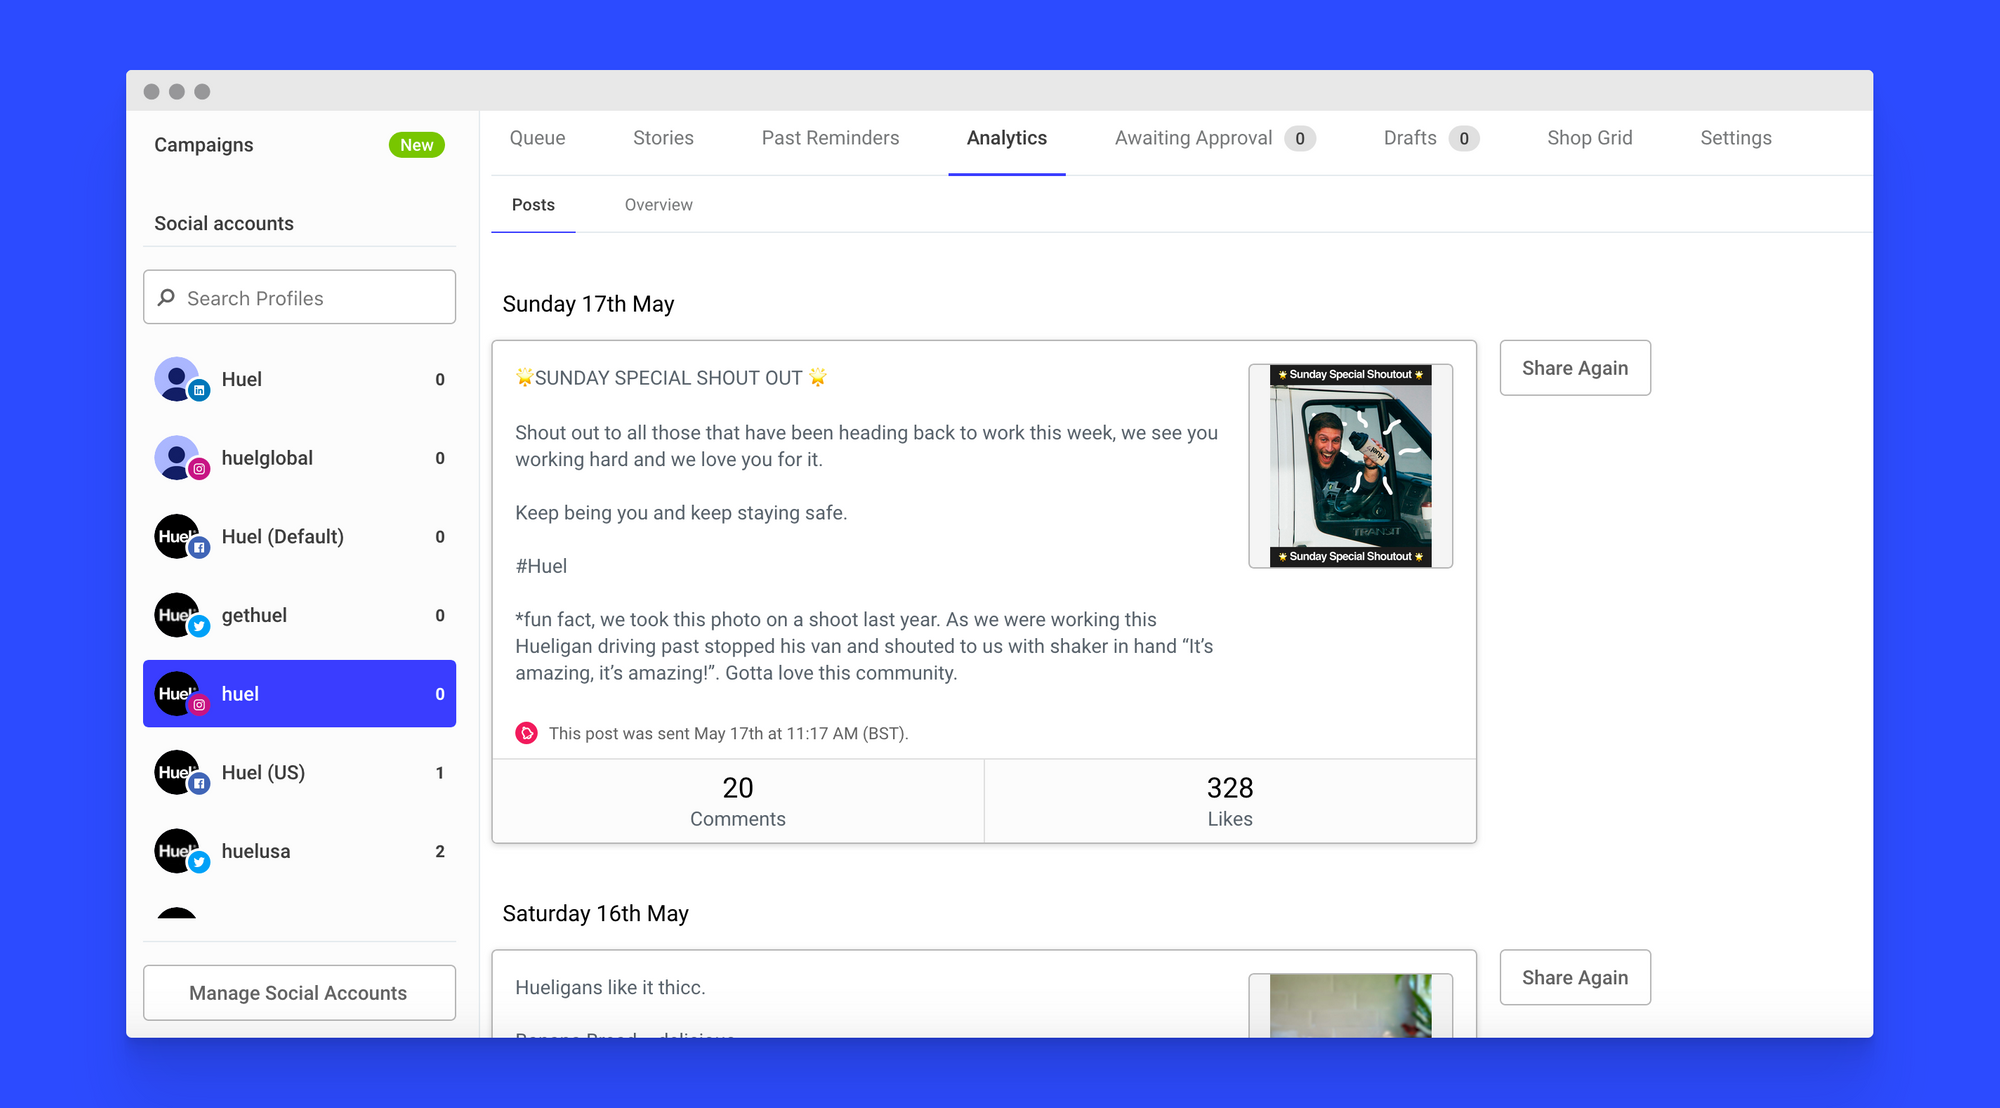The width and height of the screenshot is (2000, 1108).
Task: Open the Sunday Special Shoutout thumbnail
Action: (x=1350, y=466)
